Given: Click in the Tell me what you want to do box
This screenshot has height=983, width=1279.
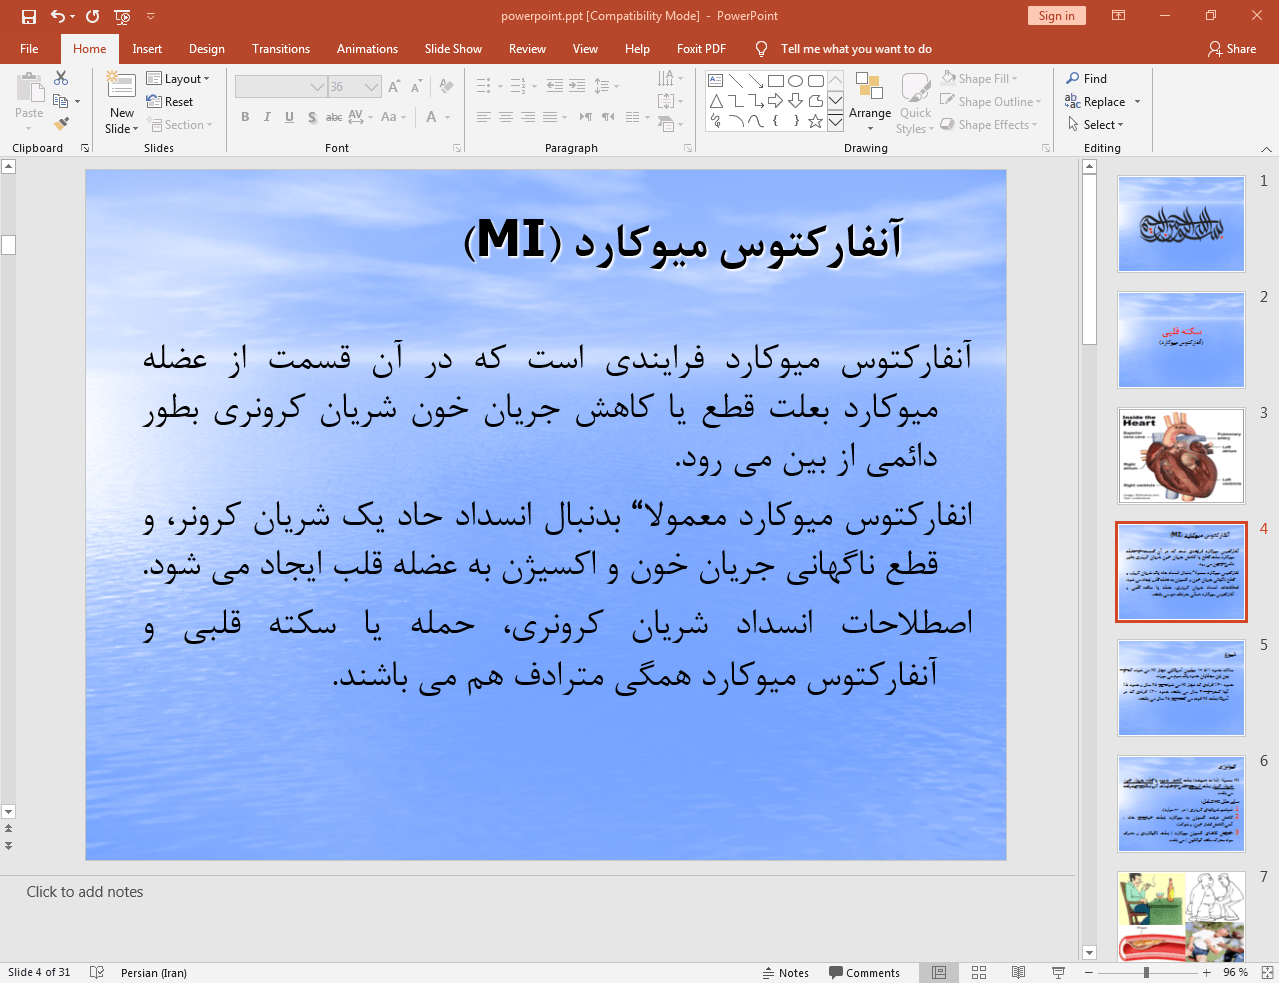Looking at the screenshot, I should coord(856,49).
